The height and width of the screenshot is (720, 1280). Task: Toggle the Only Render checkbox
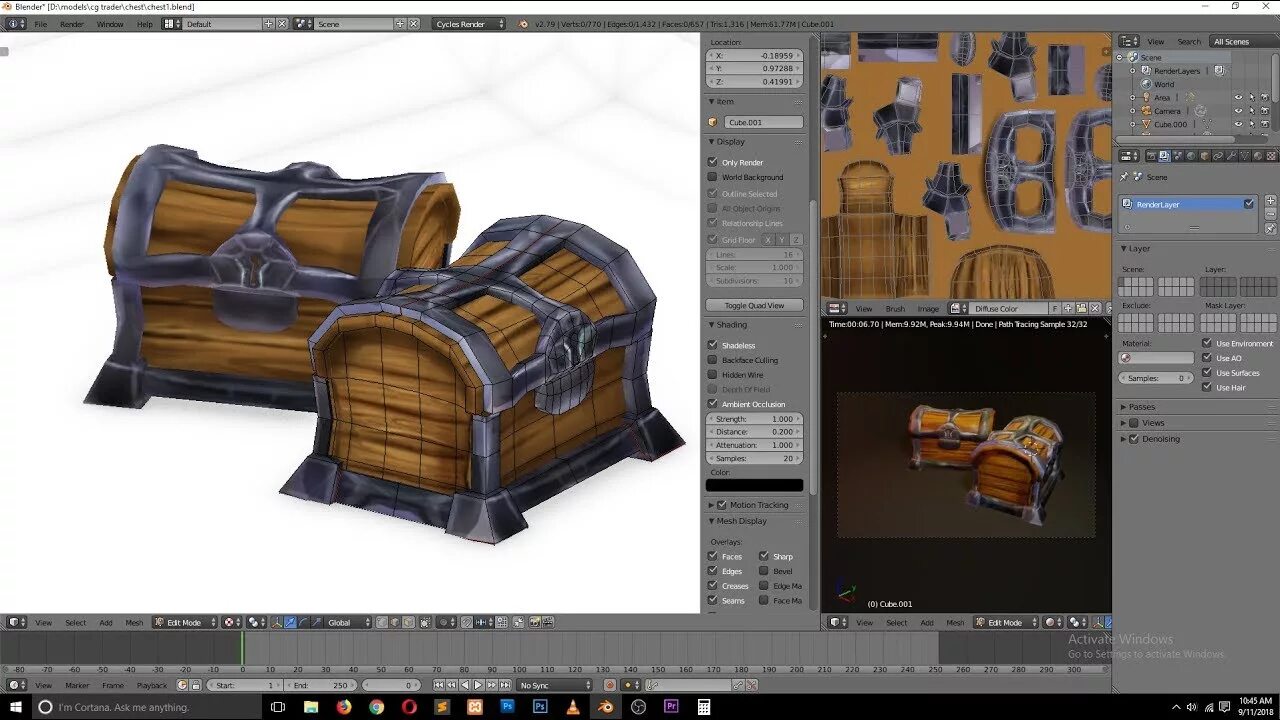713,162
